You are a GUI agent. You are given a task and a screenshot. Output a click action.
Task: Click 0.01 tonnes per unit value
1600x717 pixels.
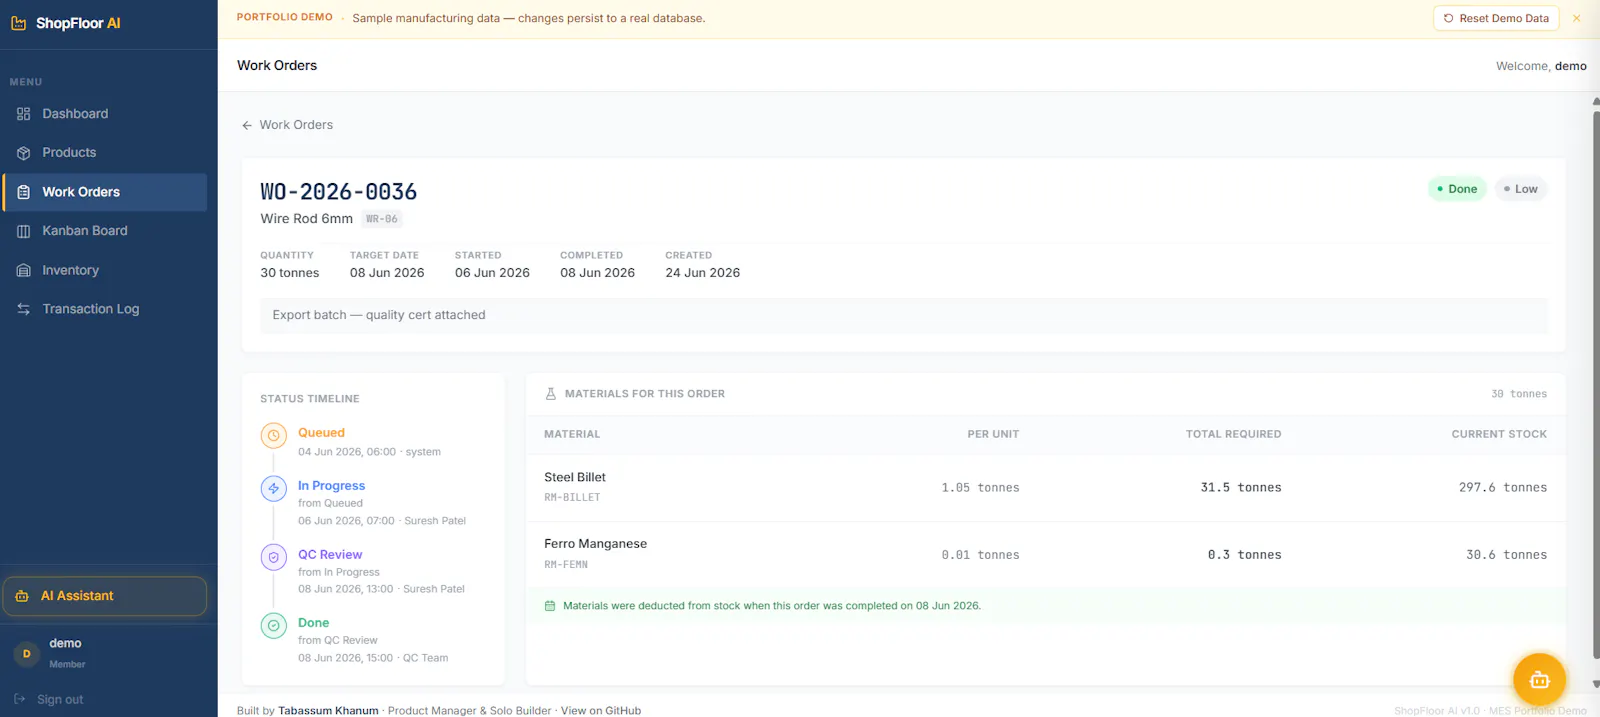(980, 555)
